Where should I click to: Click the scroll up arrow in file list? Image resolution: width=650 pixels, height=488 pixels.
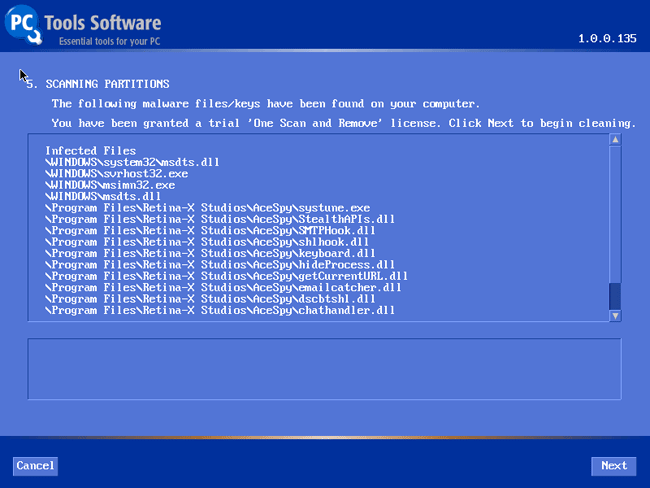pos(615,140)
